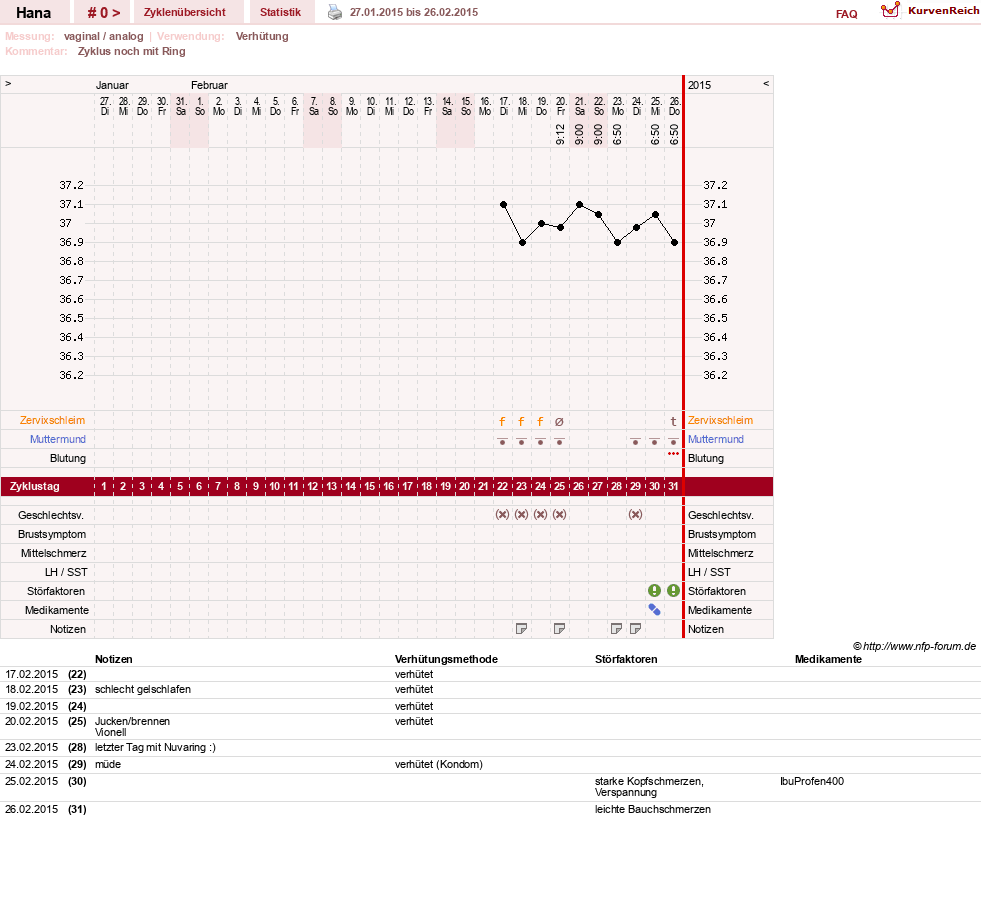Image resolution: width=981 pixels, height=906 pixels.
Task: Open the note icon on cycle day 23
Action: (521, 629)
